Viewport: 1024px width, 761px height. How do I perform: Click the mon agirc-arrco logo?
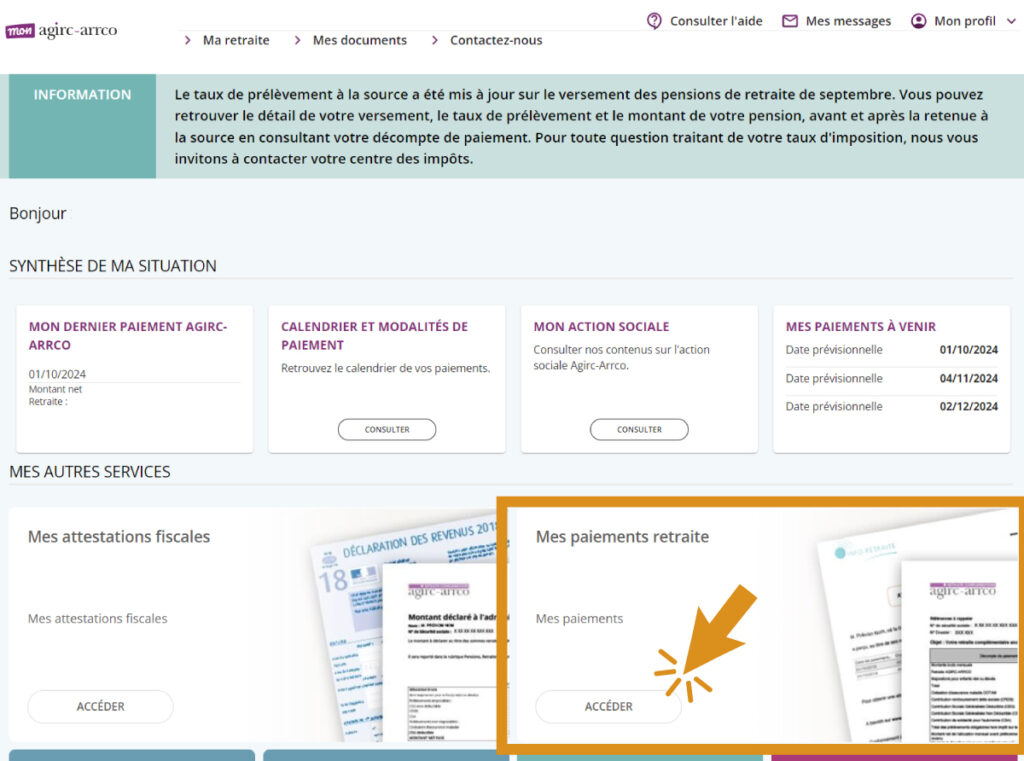point(61,30)
